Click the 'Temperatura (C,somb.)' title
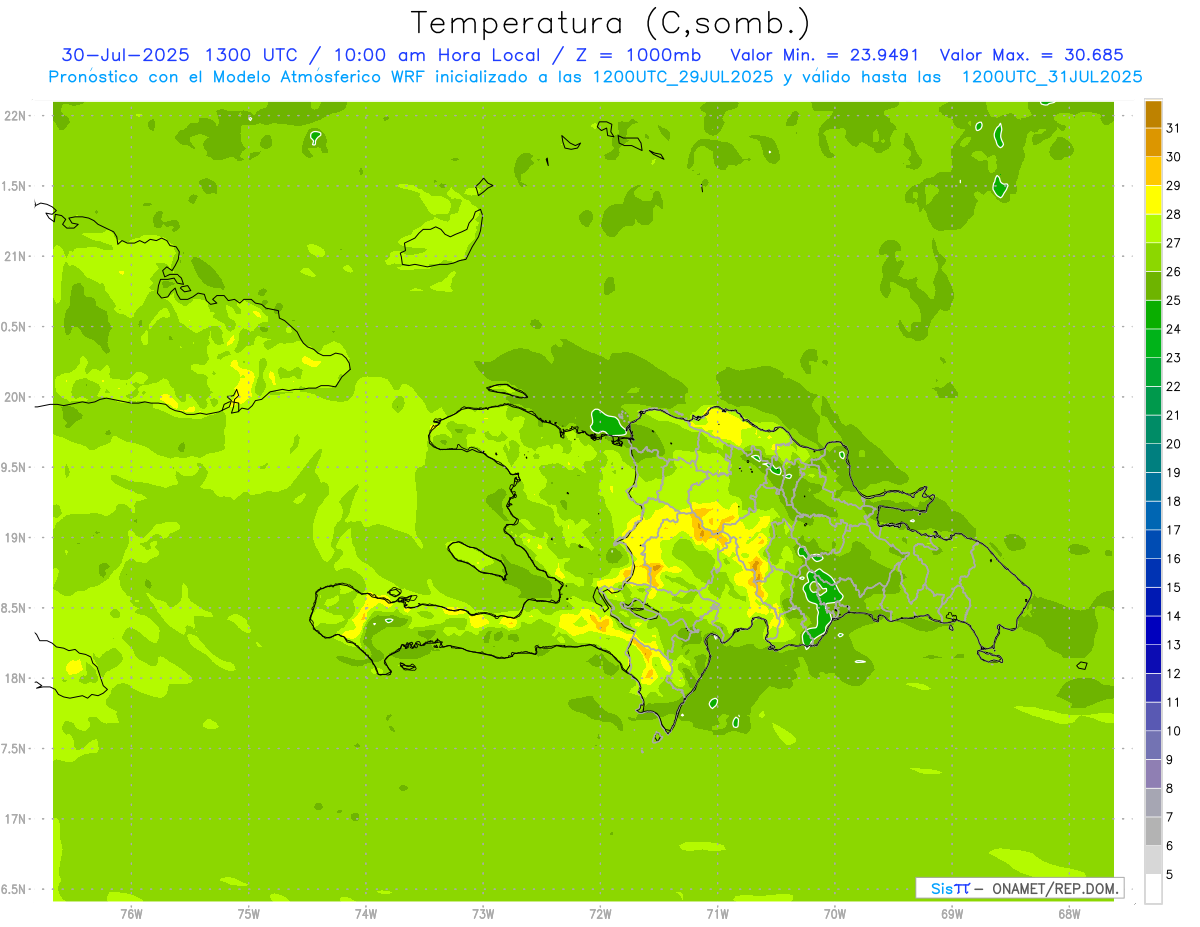 [x=610, y=23]
